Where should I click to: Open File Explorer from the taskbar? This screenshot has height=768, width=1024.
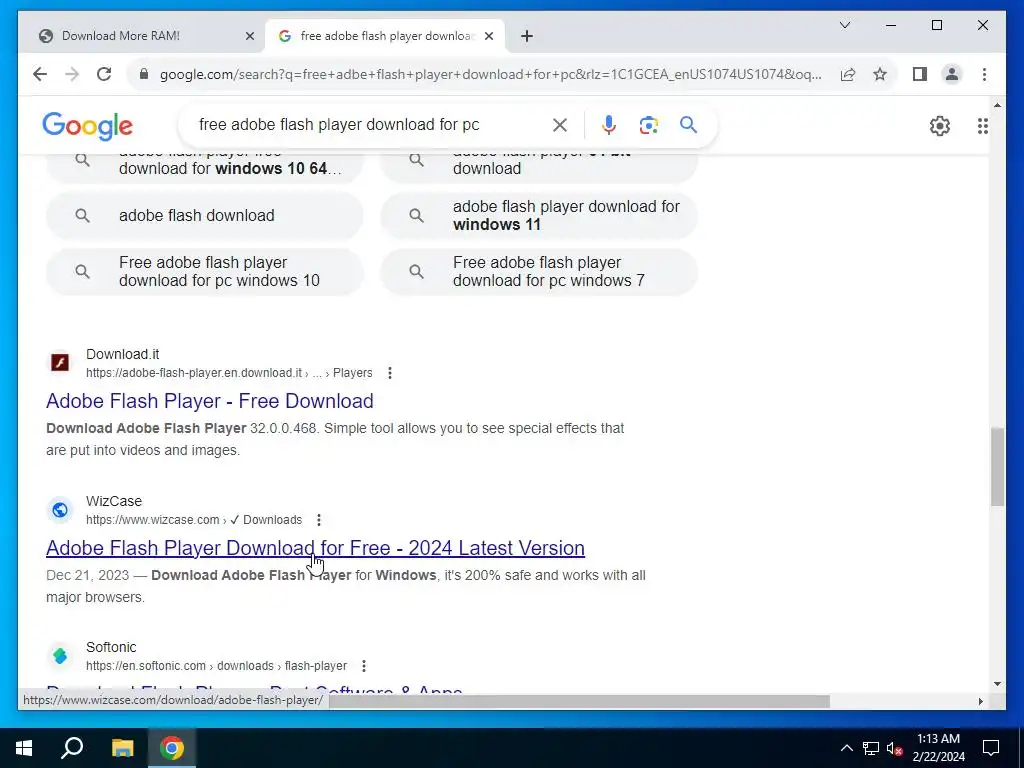coord(122,748)
